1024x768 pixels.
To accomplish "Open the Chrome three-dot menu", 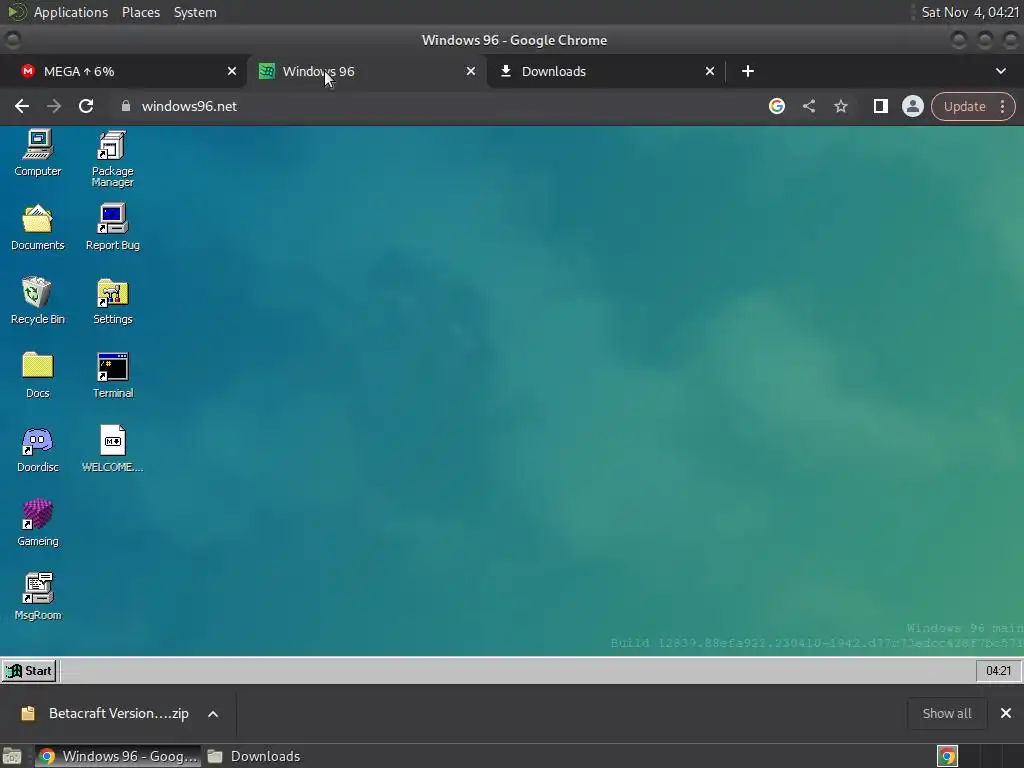I will pos(1002,106).
